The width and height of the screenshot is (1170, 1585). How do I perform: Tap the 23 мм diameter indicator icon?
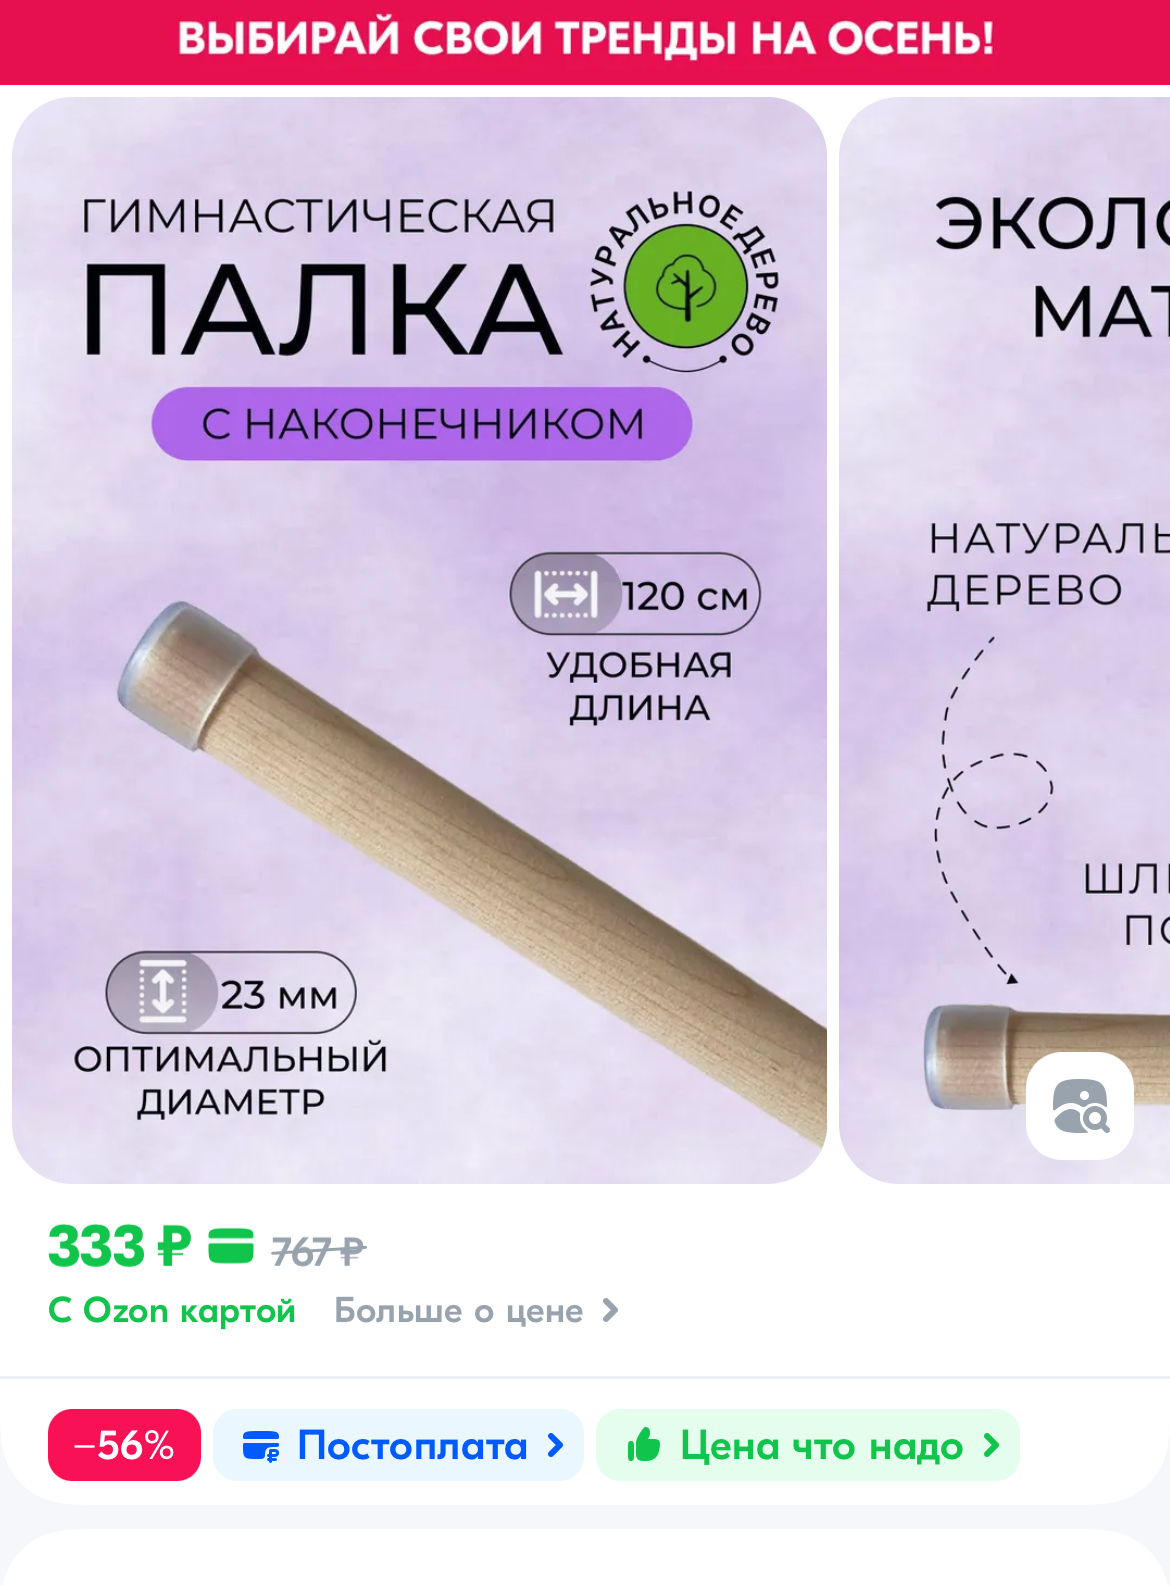163,992
